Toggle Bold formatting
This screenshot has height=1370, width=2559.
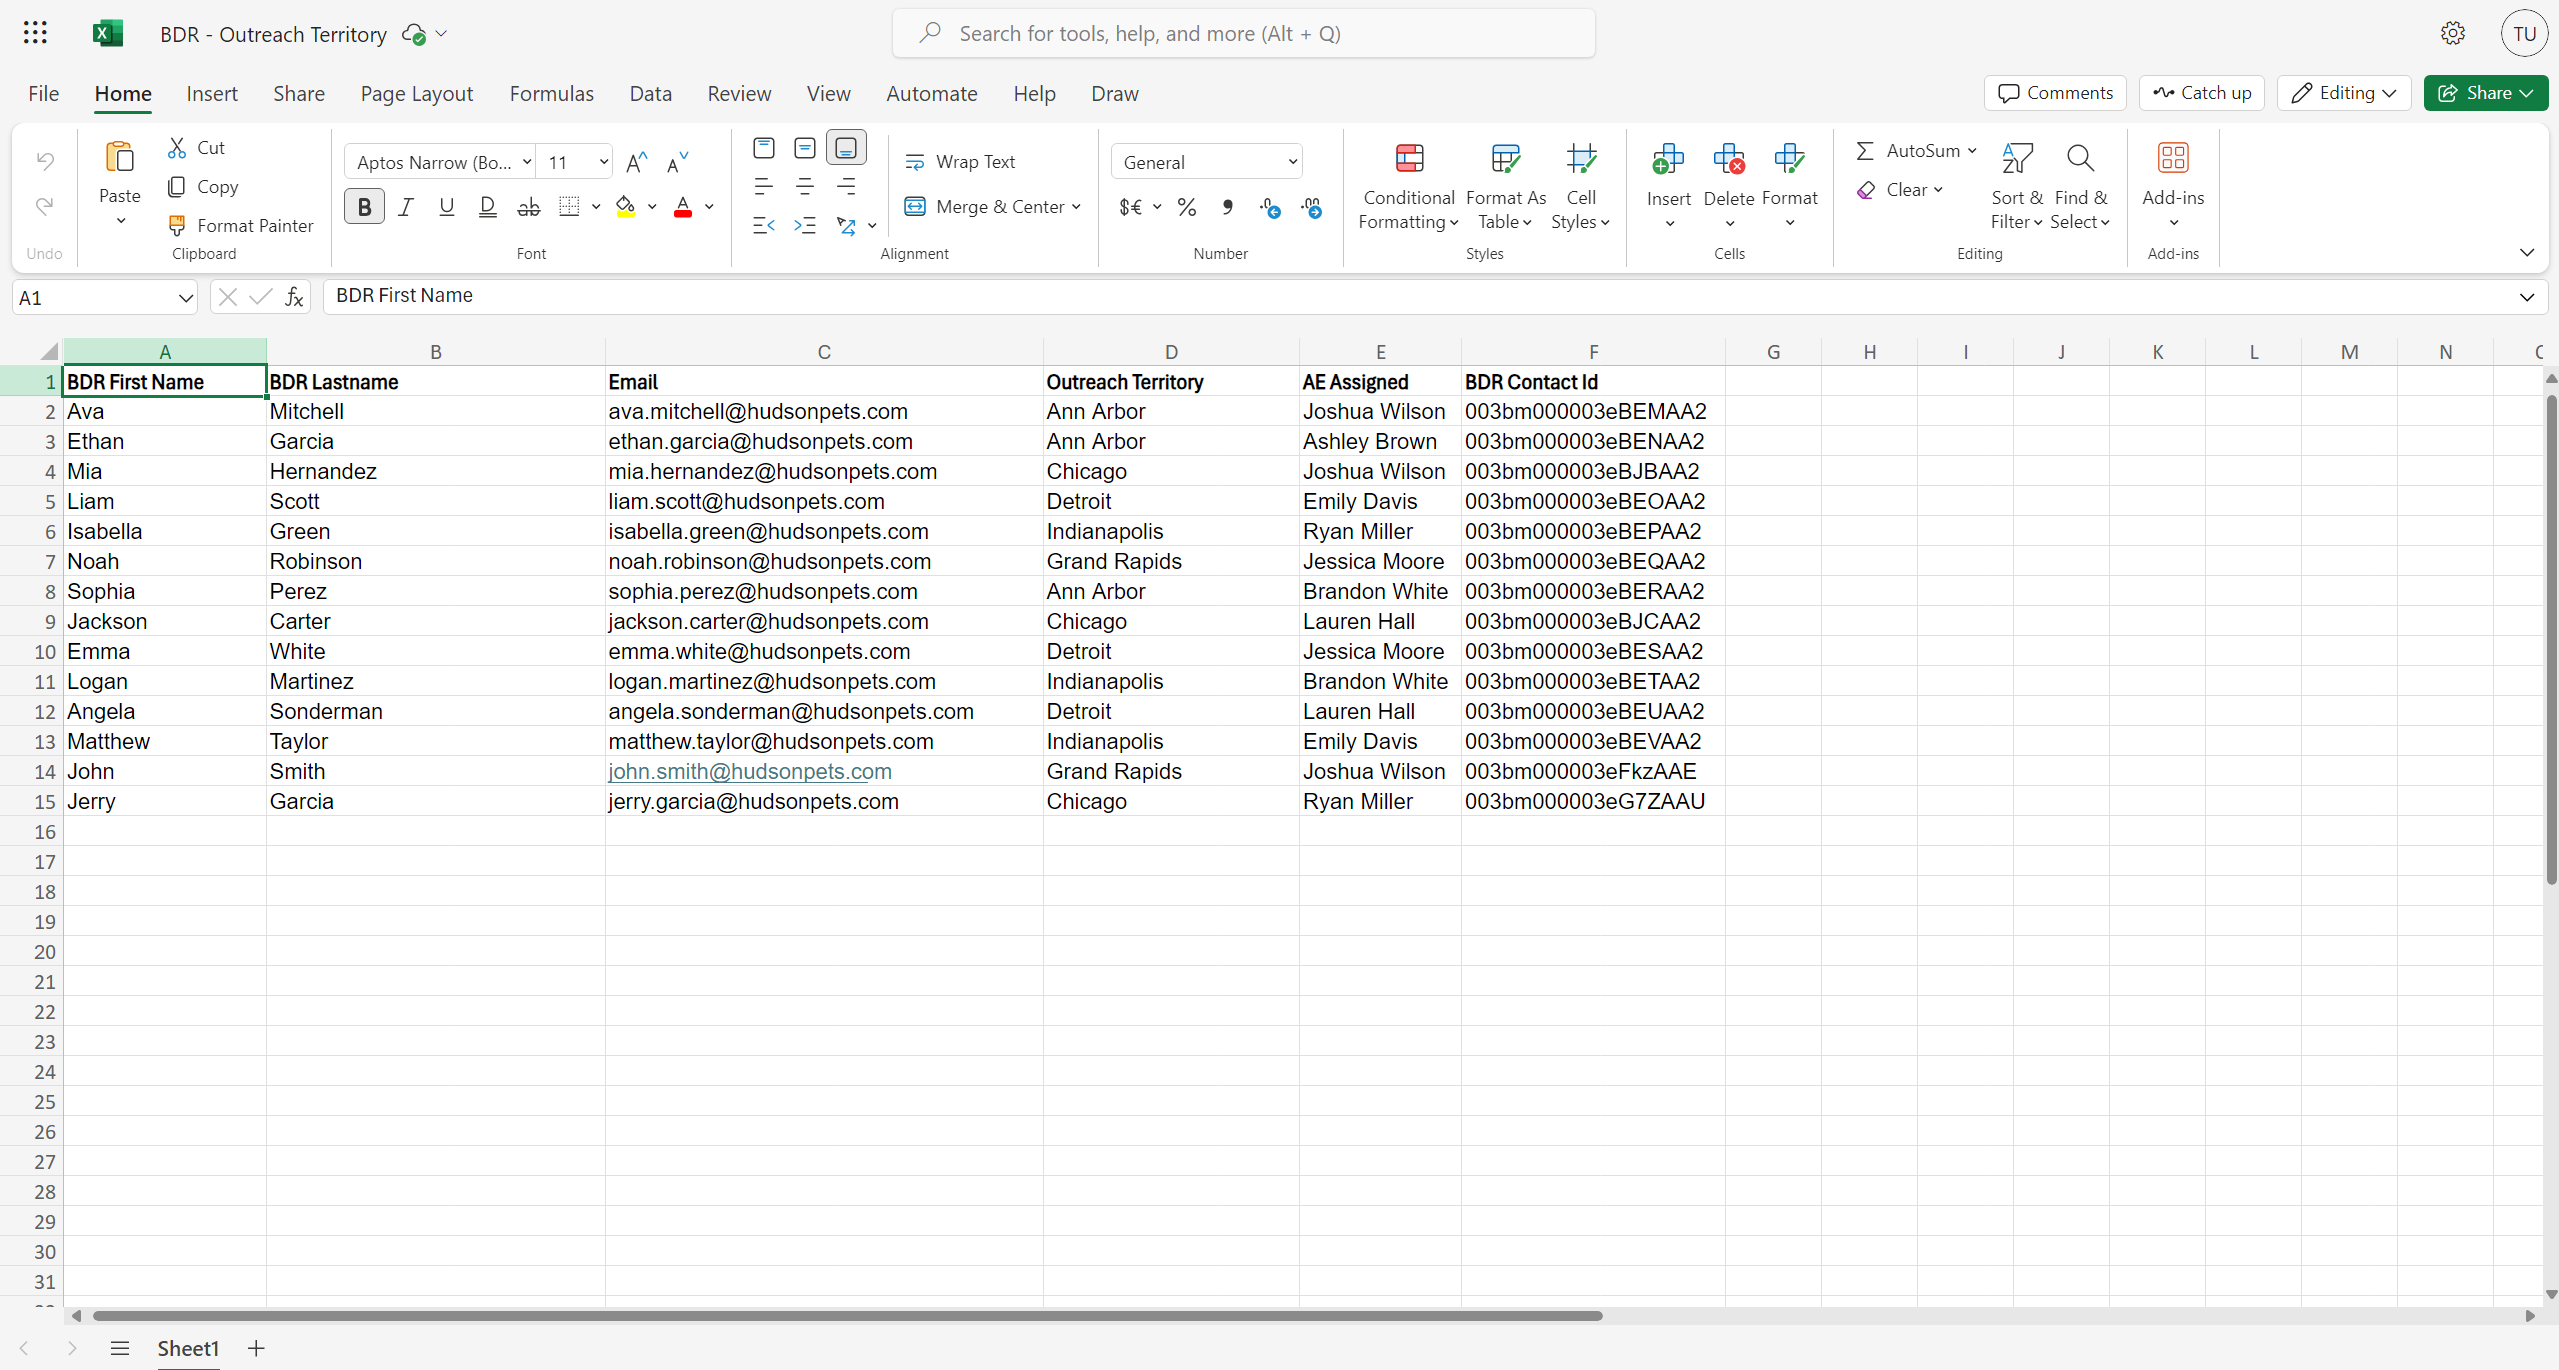364,207
